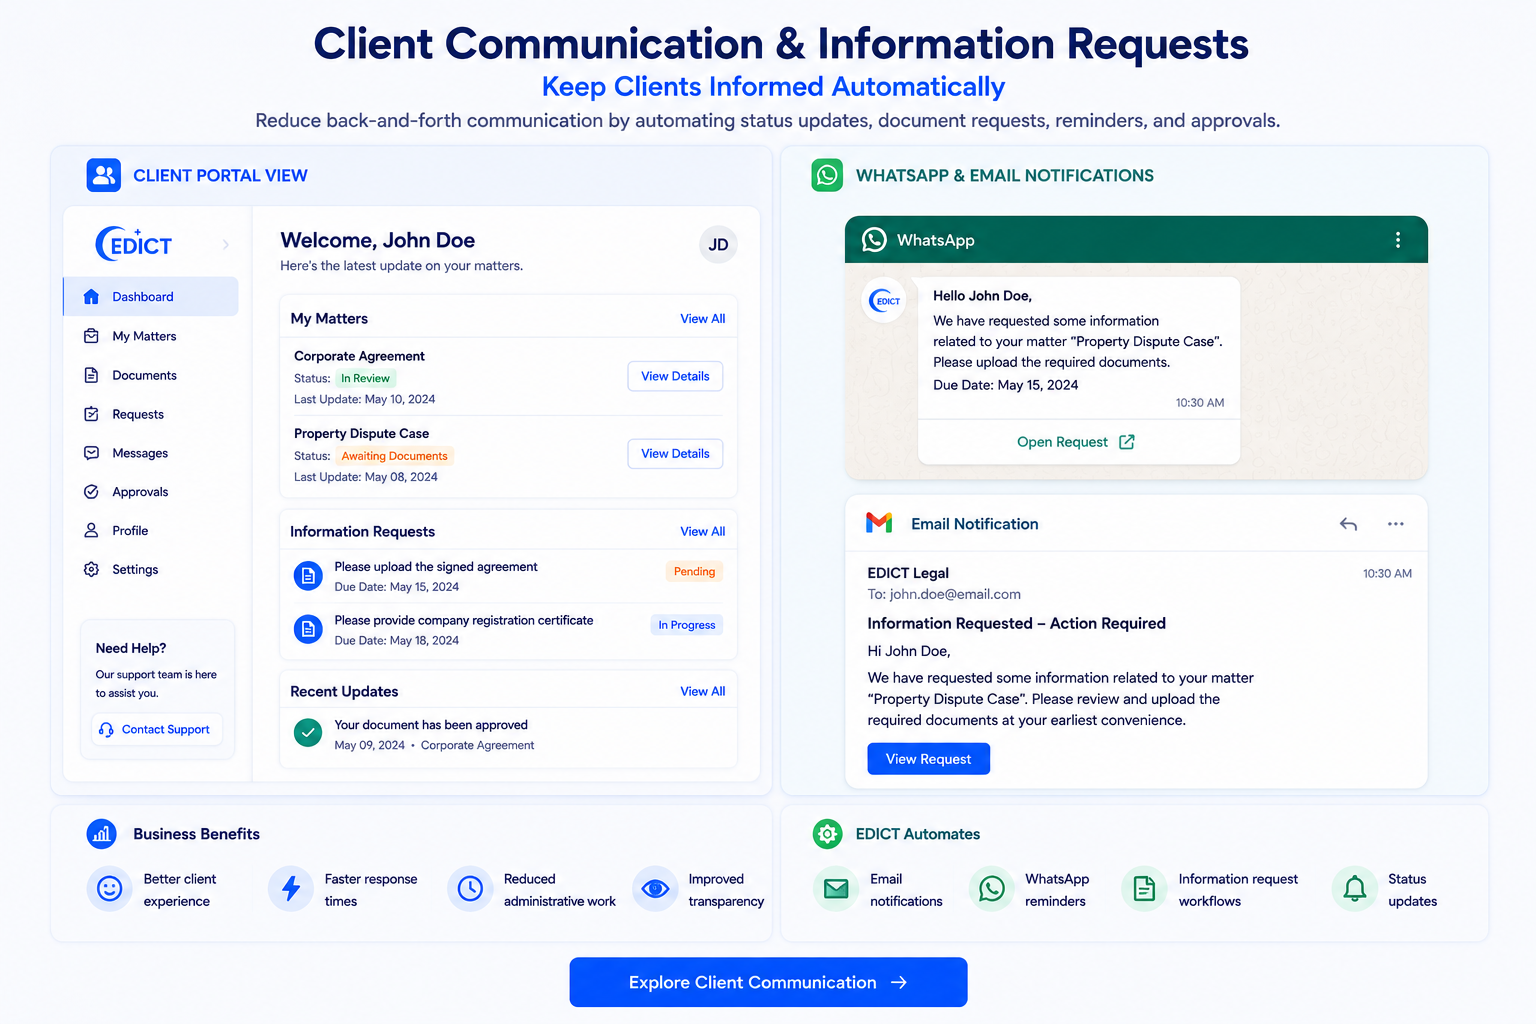Click the Client Portal View people icon
Image resolution: width=1536 pixels, height=1024 pixels.
tap(103, 175)
